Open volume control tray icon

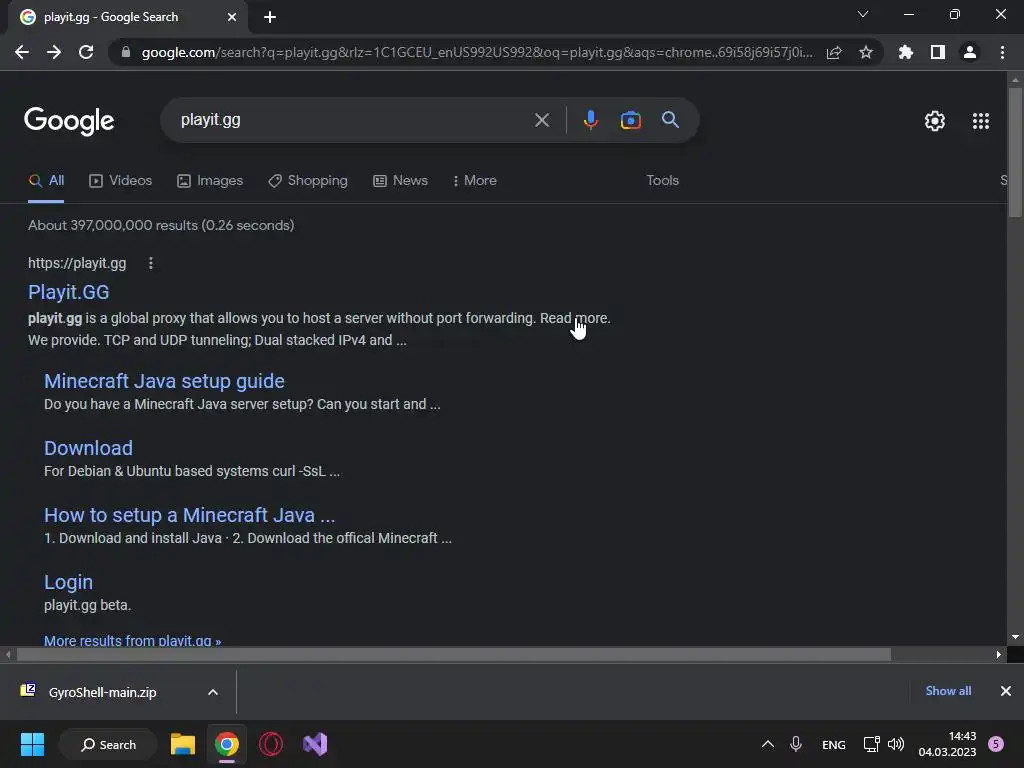[896, 744]
